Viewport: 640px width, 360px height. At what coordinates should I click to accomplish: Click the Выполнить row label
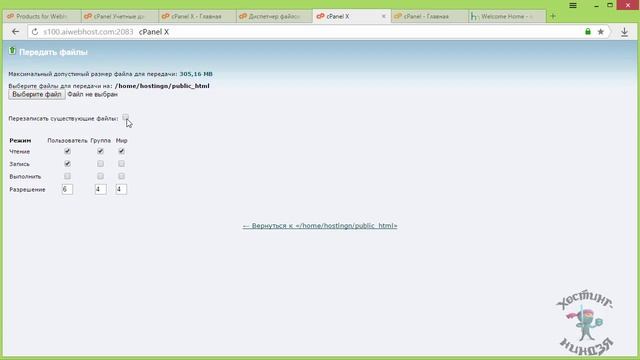pos(25,177)
